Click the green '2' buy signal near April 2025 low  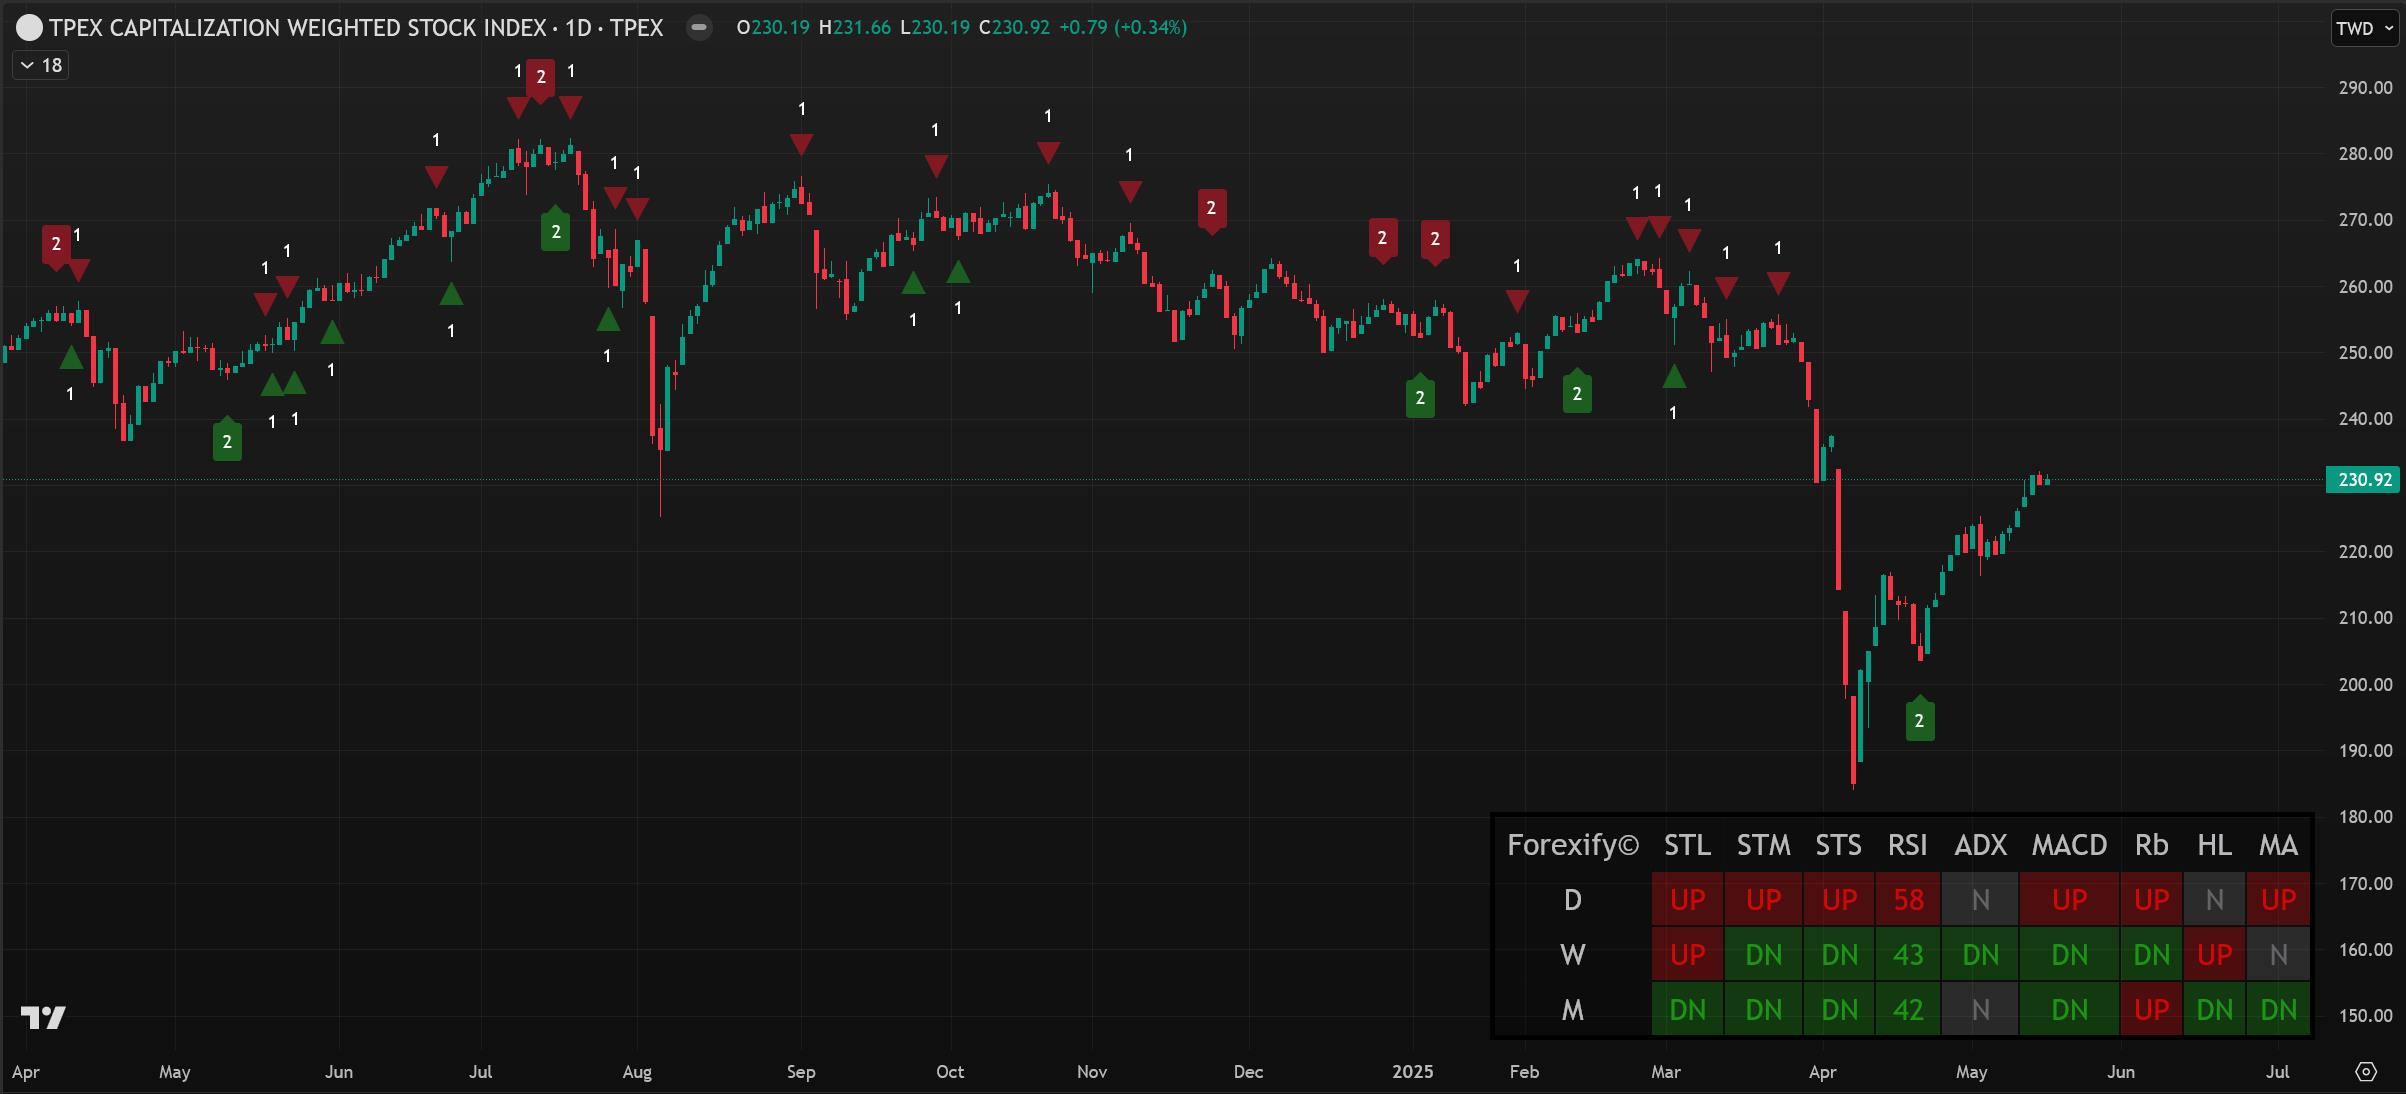click(1919, 720)
